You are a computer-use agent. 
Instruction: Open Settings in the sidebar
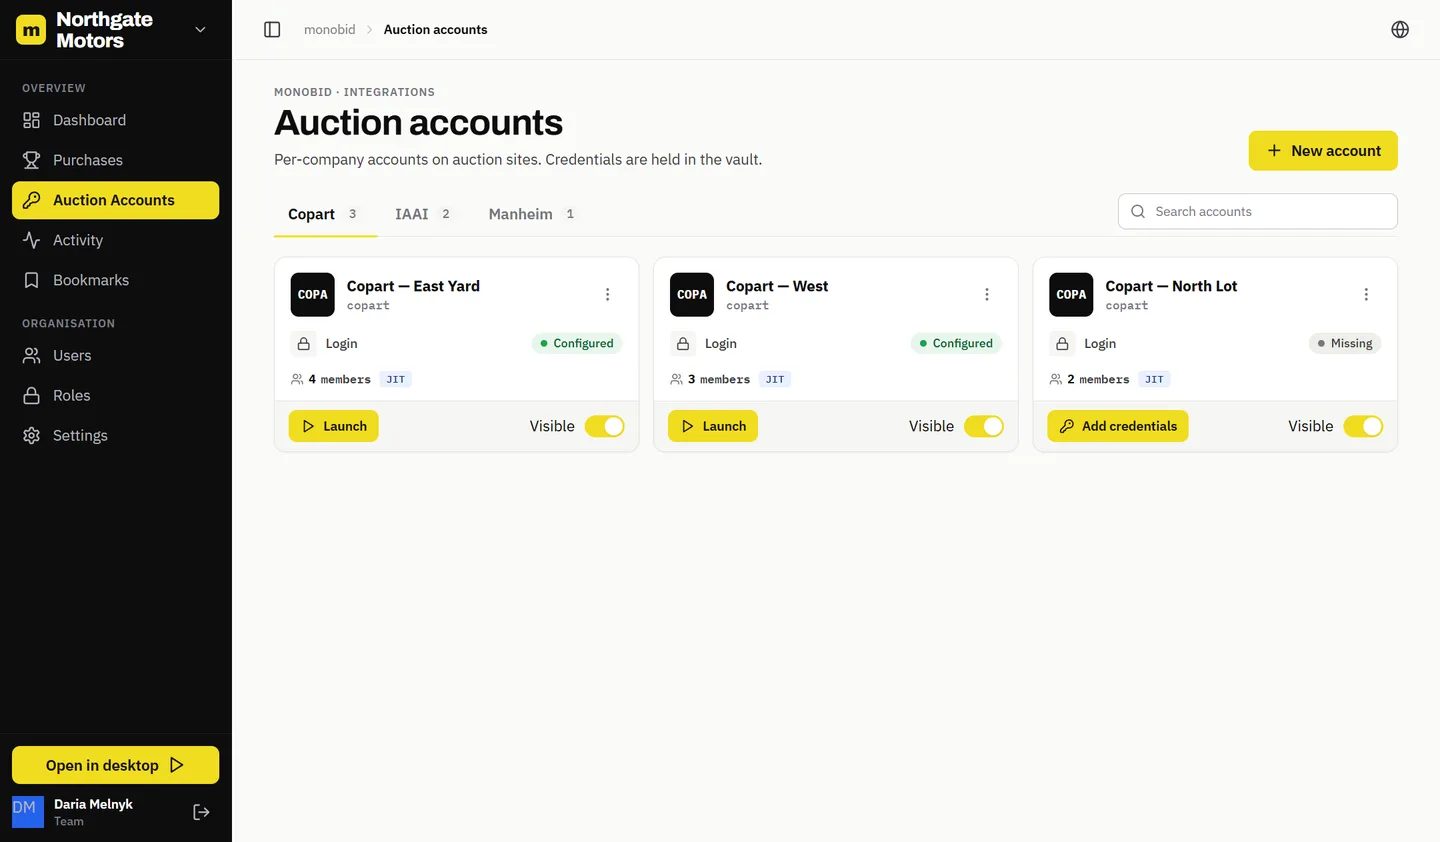pos(115,435)
